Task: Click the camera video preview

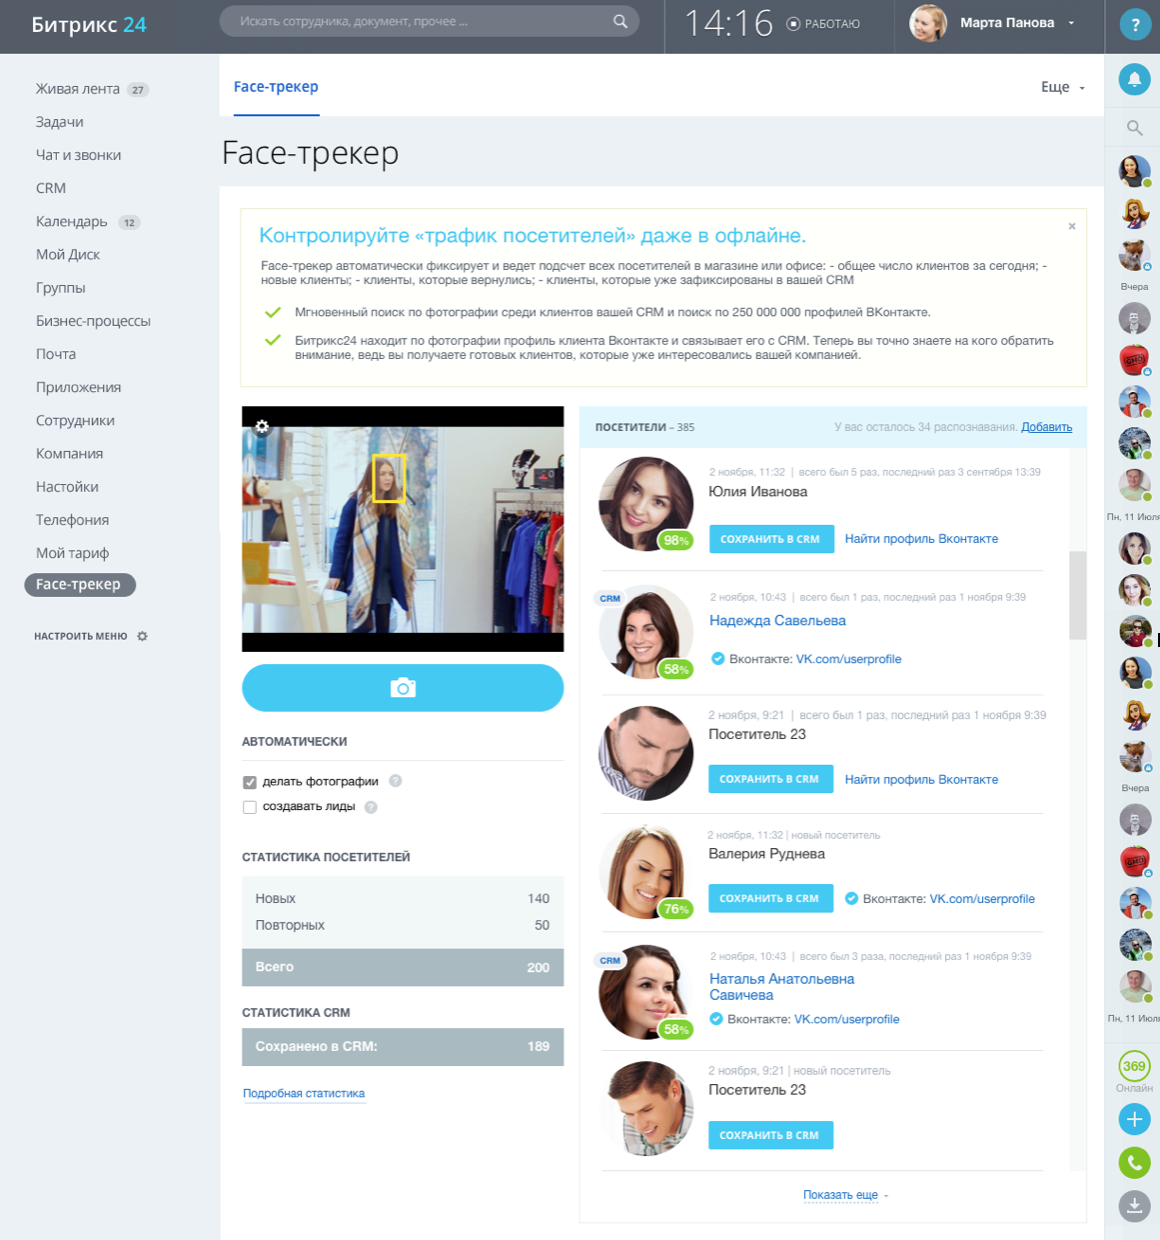Action: click(403, 529)
